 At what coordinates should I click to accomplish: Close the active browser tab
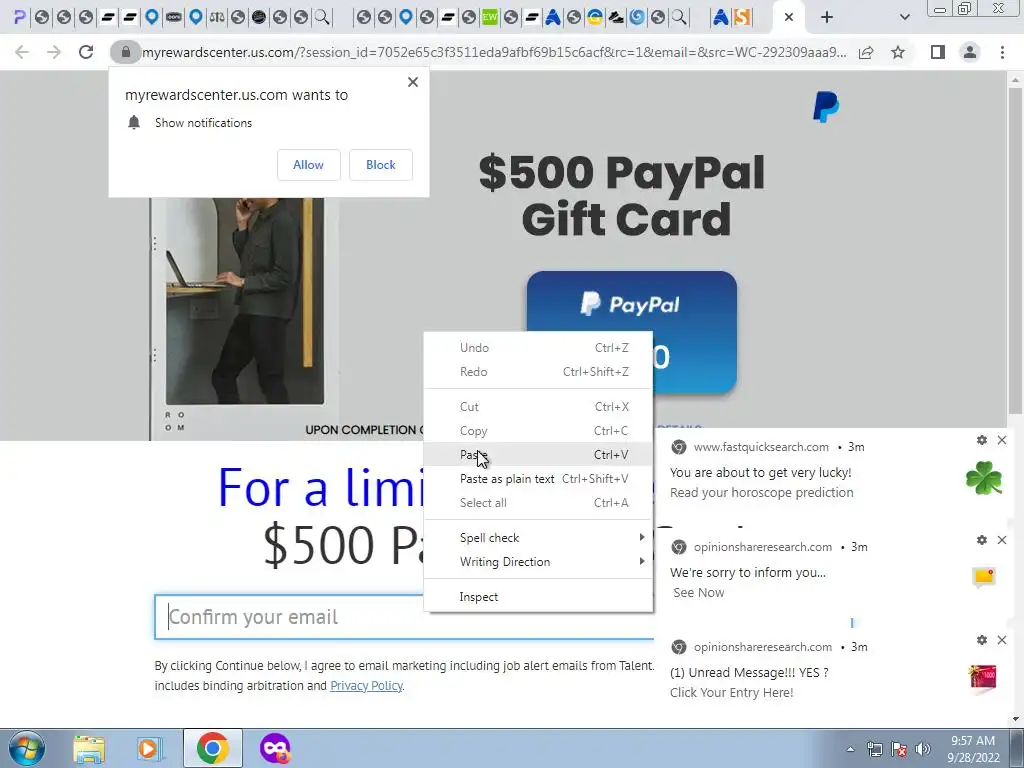tap(789, 17)
